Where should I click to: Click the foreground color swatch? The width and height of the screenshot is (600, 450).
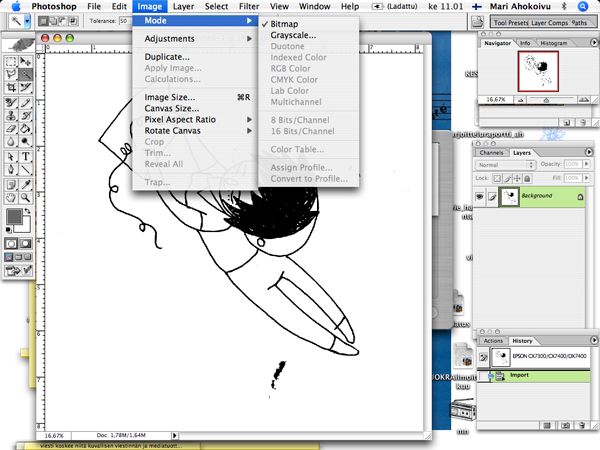coord(14,217)
